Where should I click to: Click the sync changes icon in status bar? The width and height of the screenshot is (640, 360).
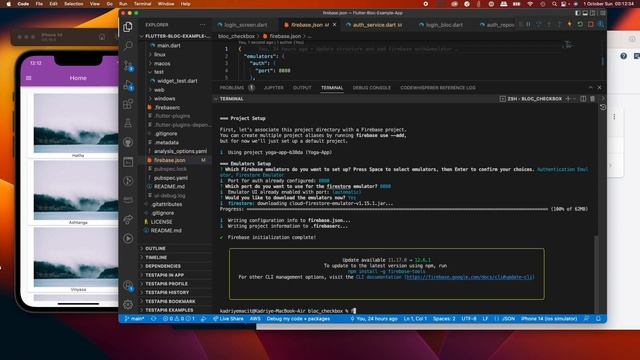click(x=154, y=318)
